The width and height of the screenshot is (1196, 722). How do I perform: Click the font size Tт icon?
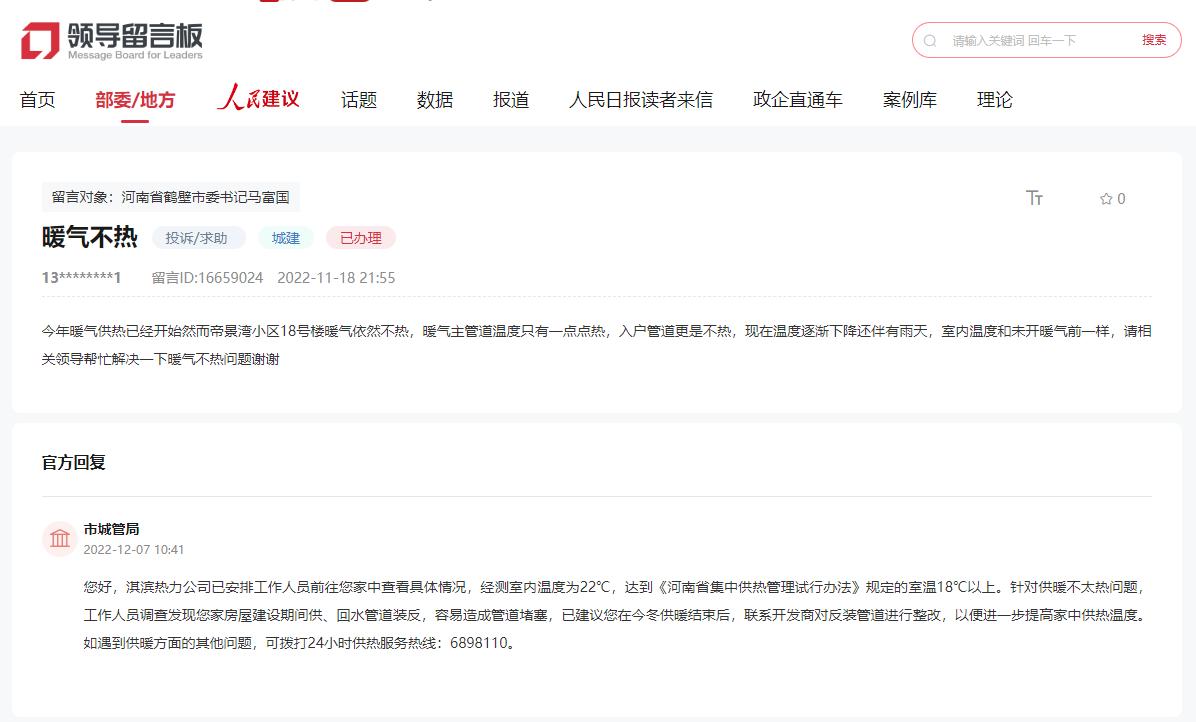pyautogui.click(x=1035, y=198)
